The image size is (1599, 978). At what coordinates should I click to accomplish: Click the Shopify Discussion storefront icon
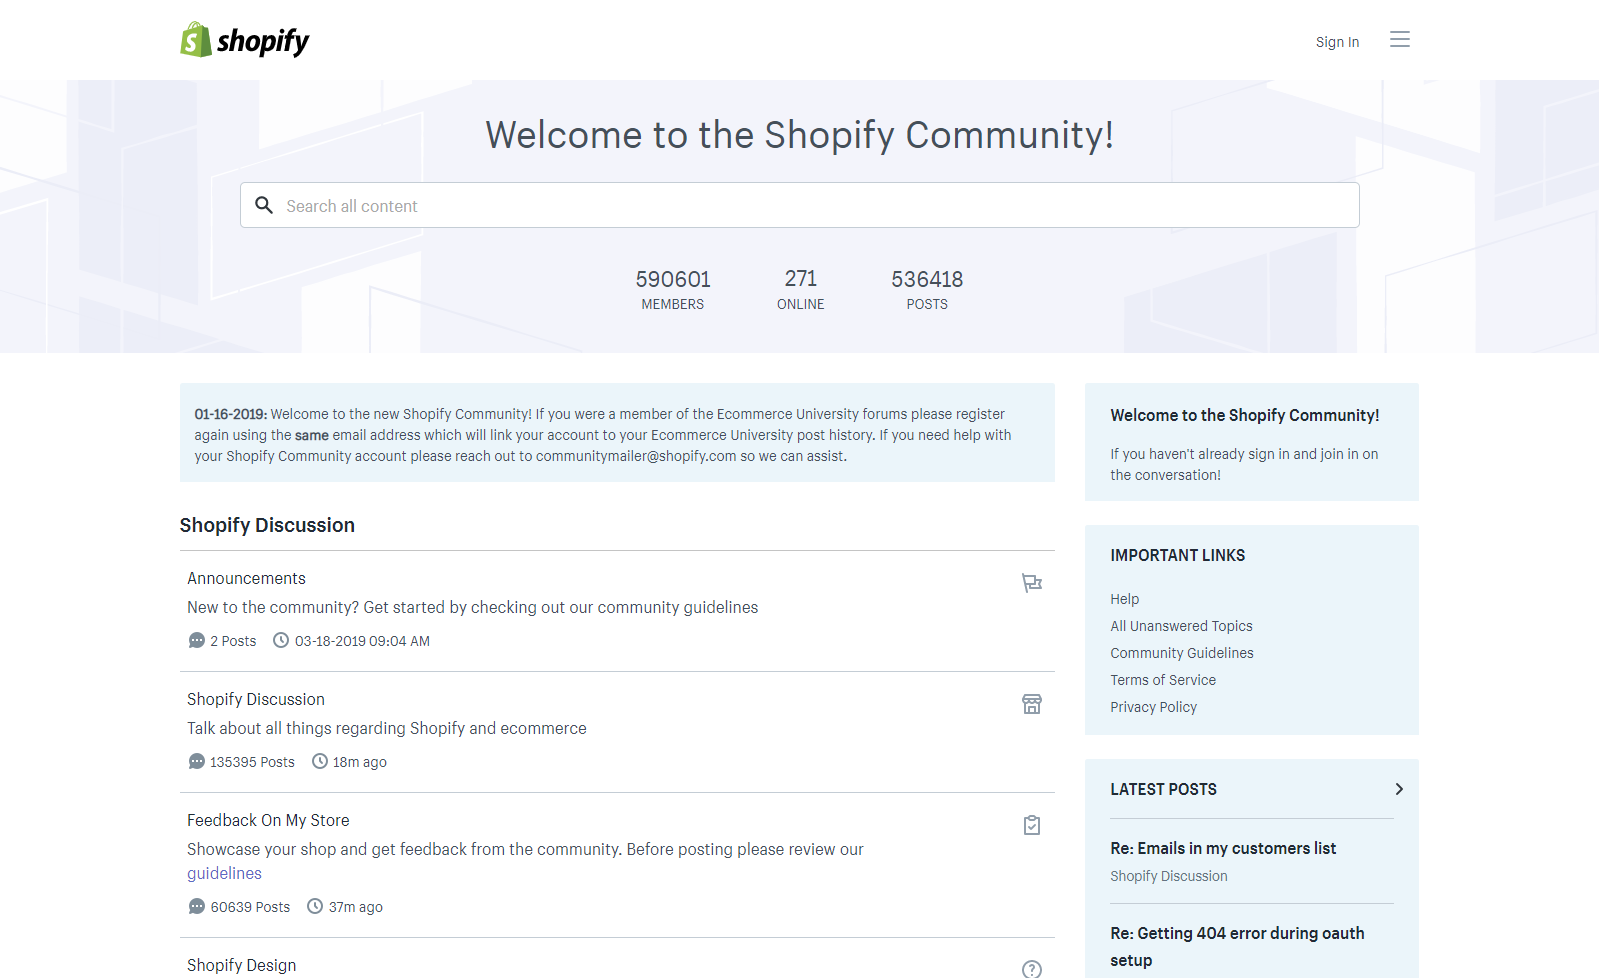click(1032, 704)
